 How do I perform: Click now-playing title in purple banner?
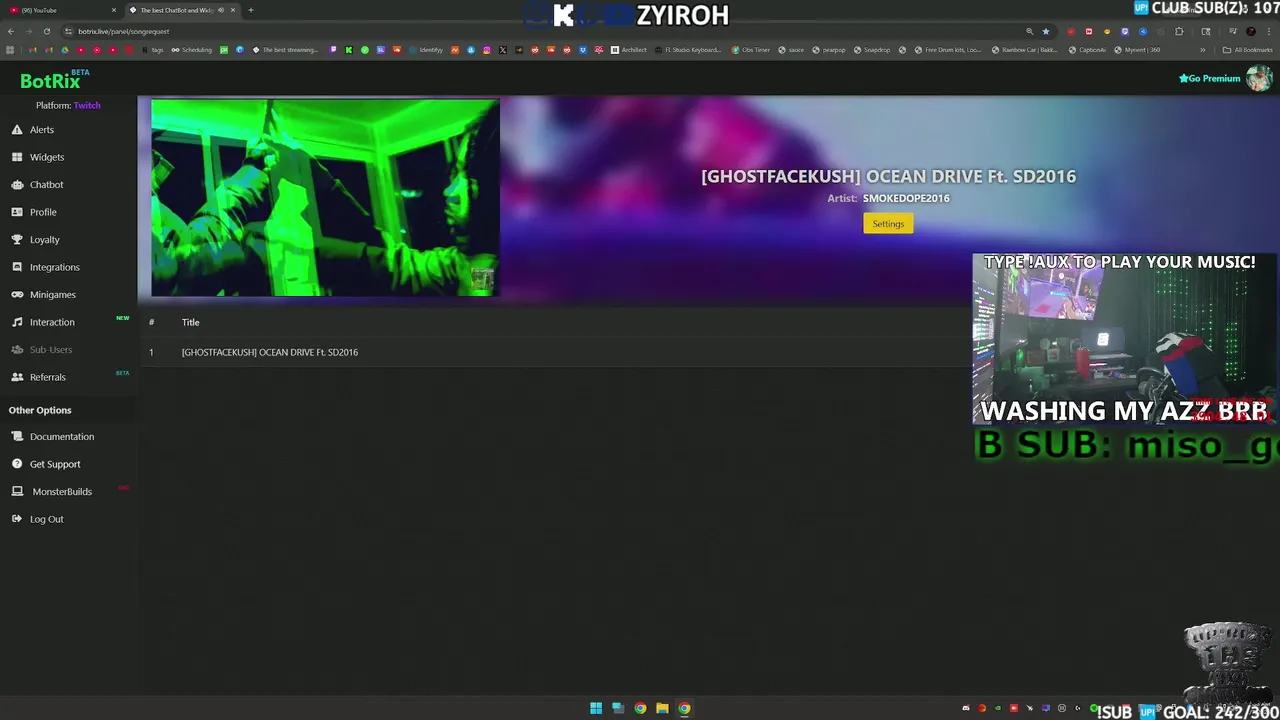[x=888, y=176]
